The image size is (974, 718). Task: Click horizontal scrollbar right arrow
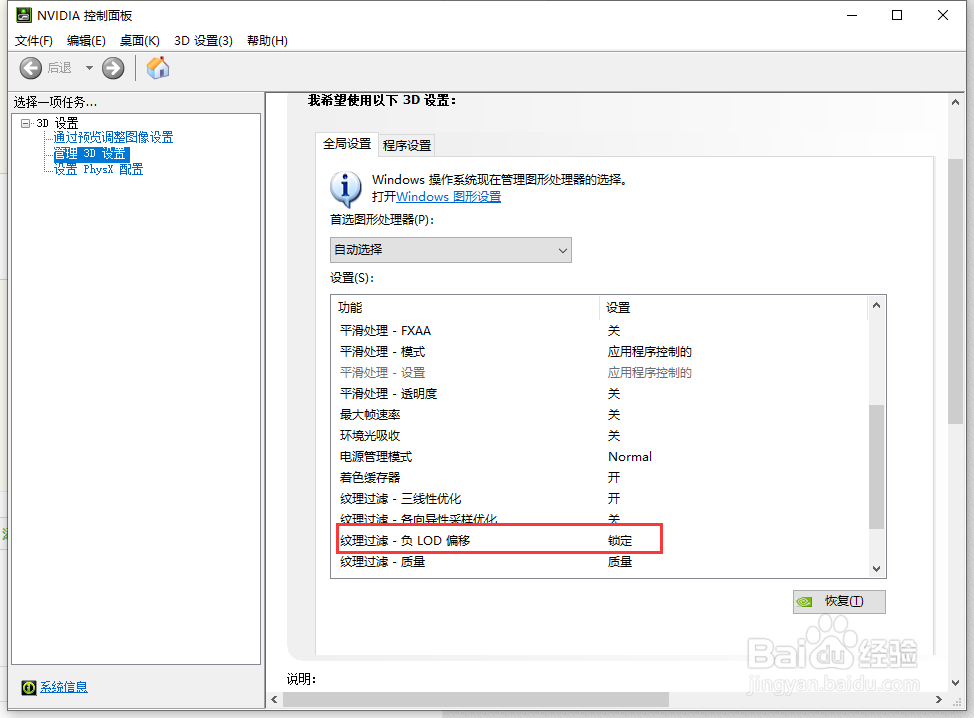[939, 699]
